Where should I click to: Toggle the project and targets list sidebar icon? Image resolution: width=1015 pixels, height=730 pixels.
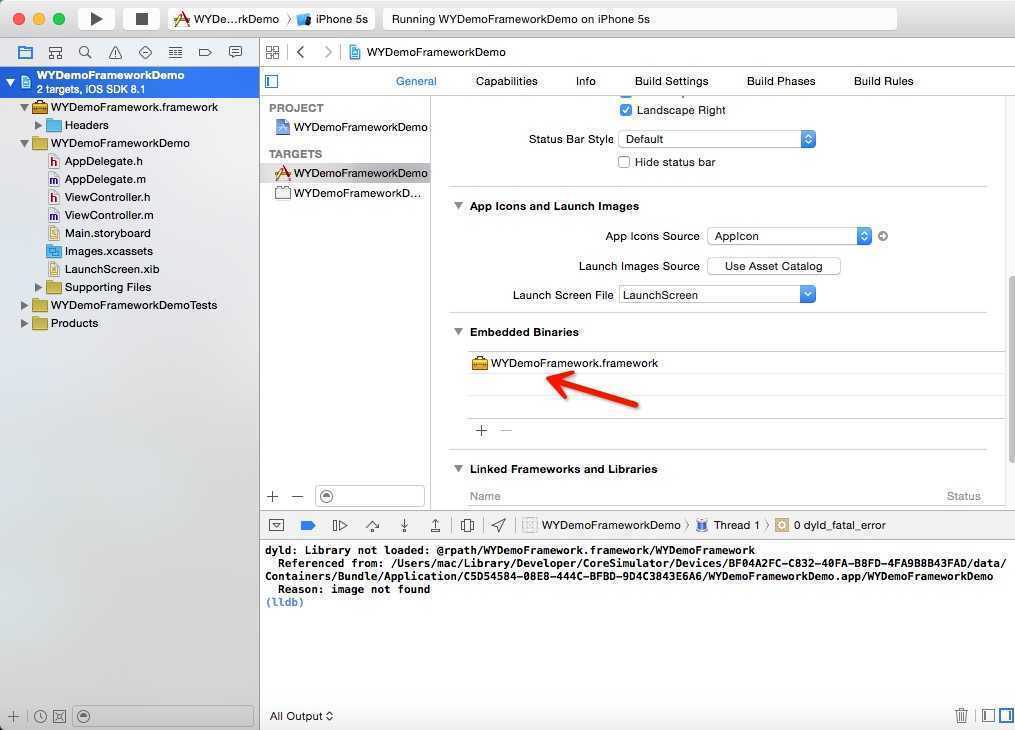pos(272,82)
